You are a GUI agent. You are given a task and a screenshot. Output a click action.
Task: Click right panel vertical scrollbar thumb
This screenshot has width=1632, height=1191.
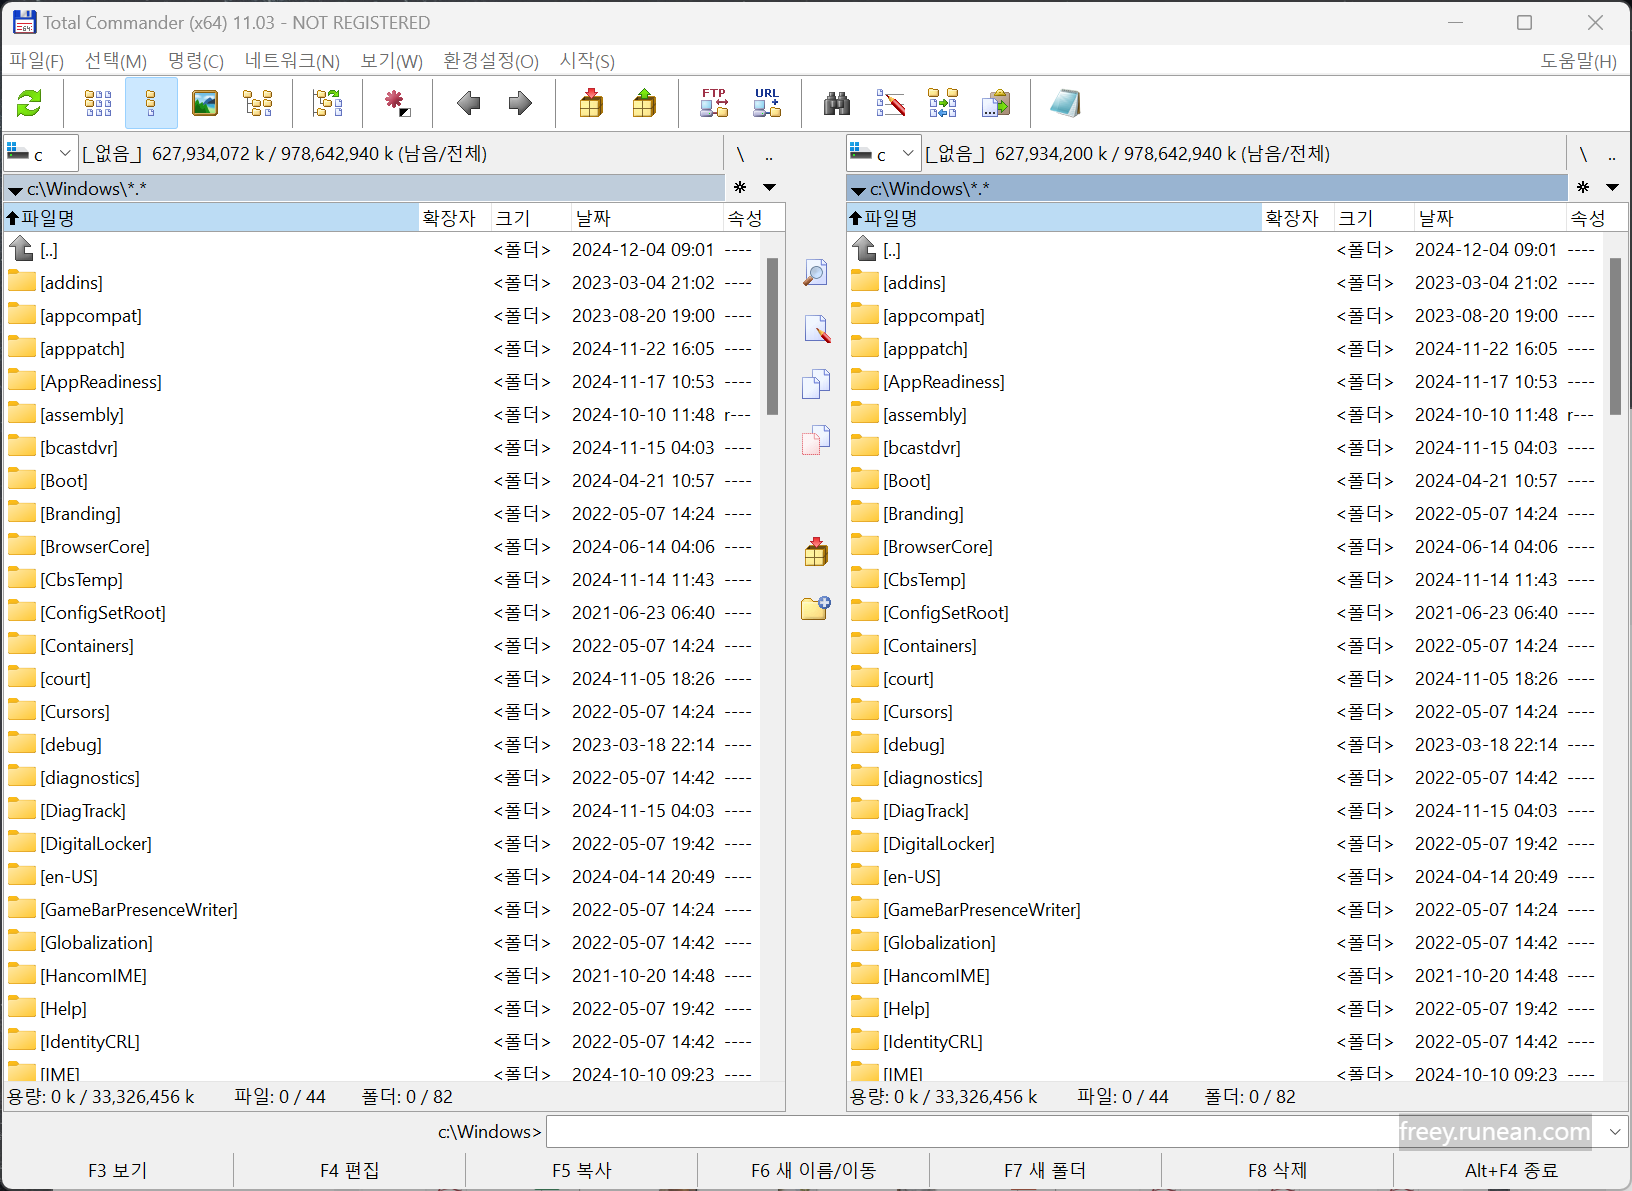point(1615,336)
